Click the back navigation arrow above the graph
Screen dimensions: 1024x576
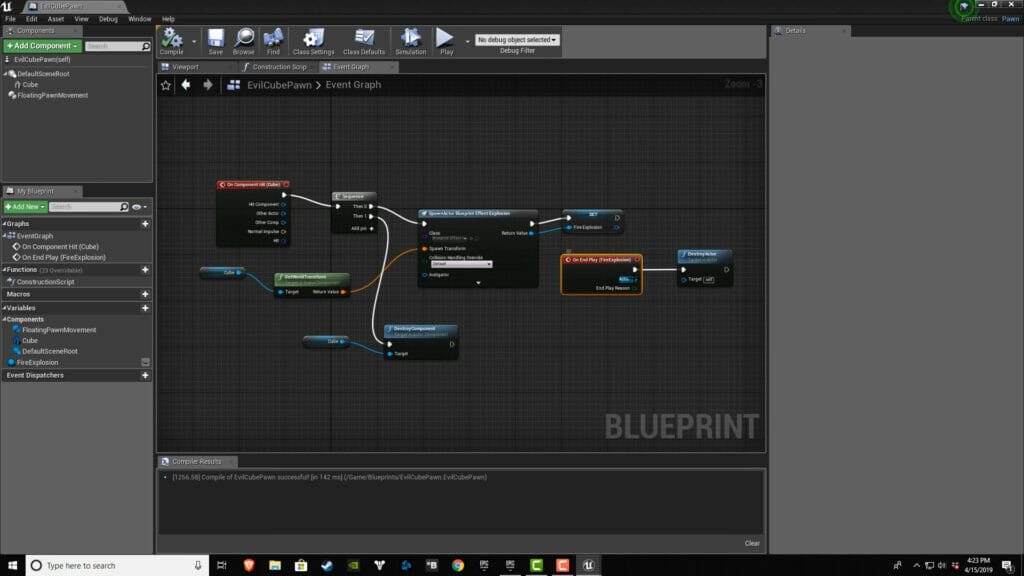pyautogui.click(x=185, y=86)
